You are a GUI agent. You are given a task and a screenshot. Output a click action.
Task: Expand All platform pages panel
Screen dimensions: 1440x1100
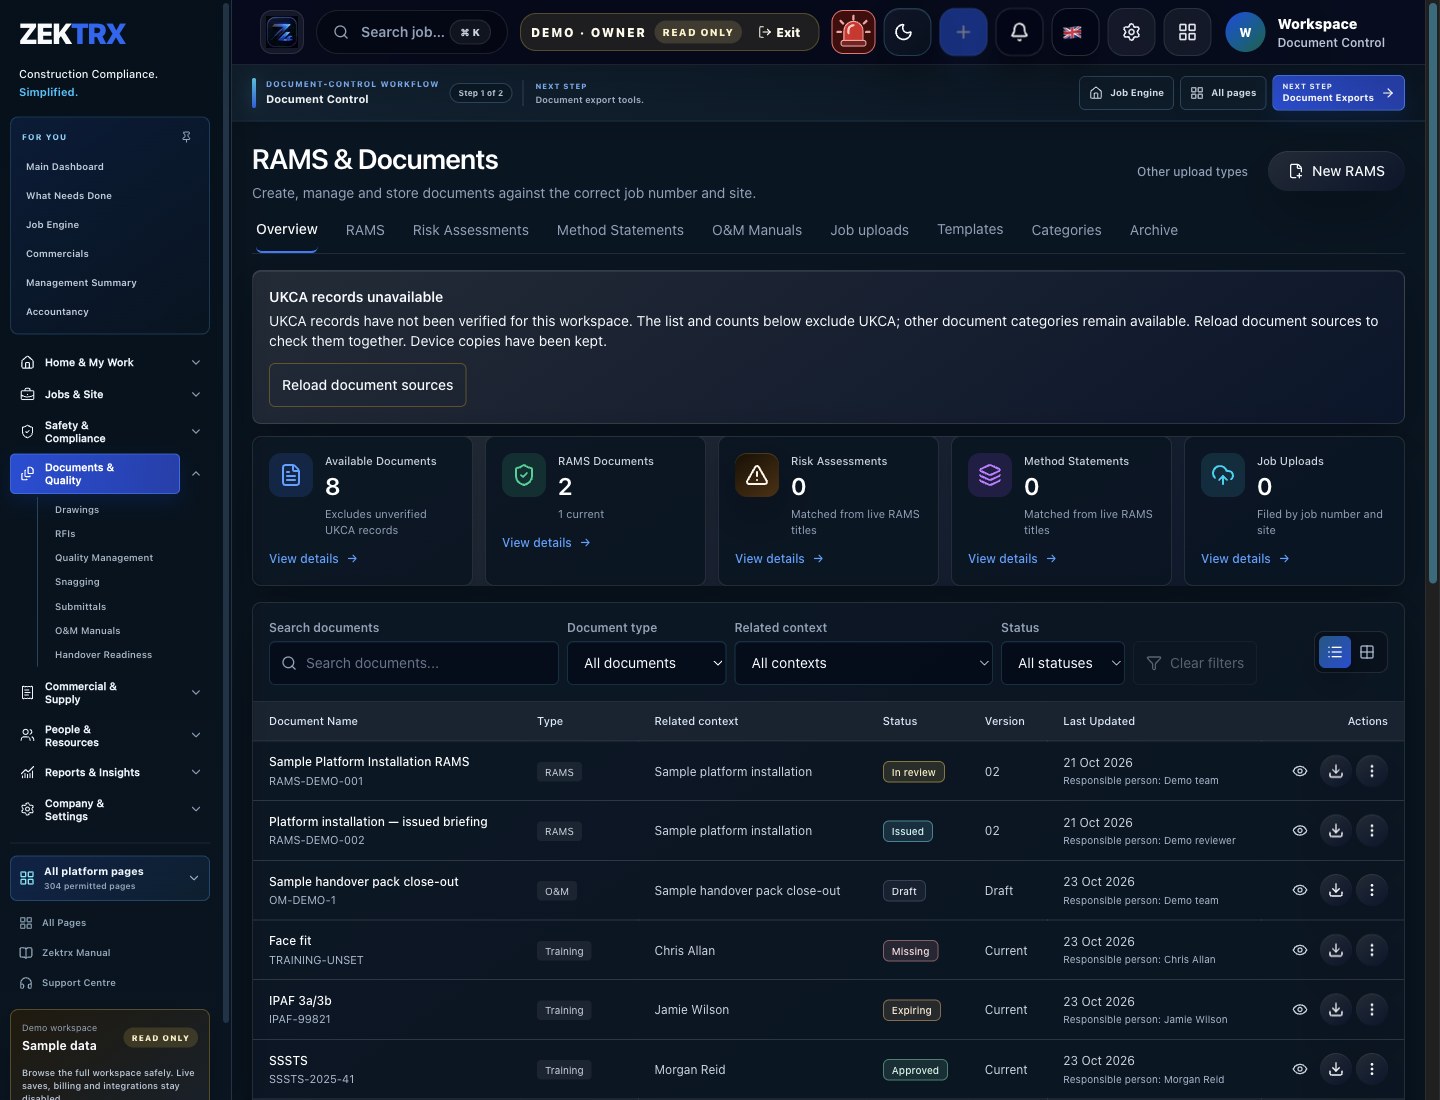(x=110, y=878)
